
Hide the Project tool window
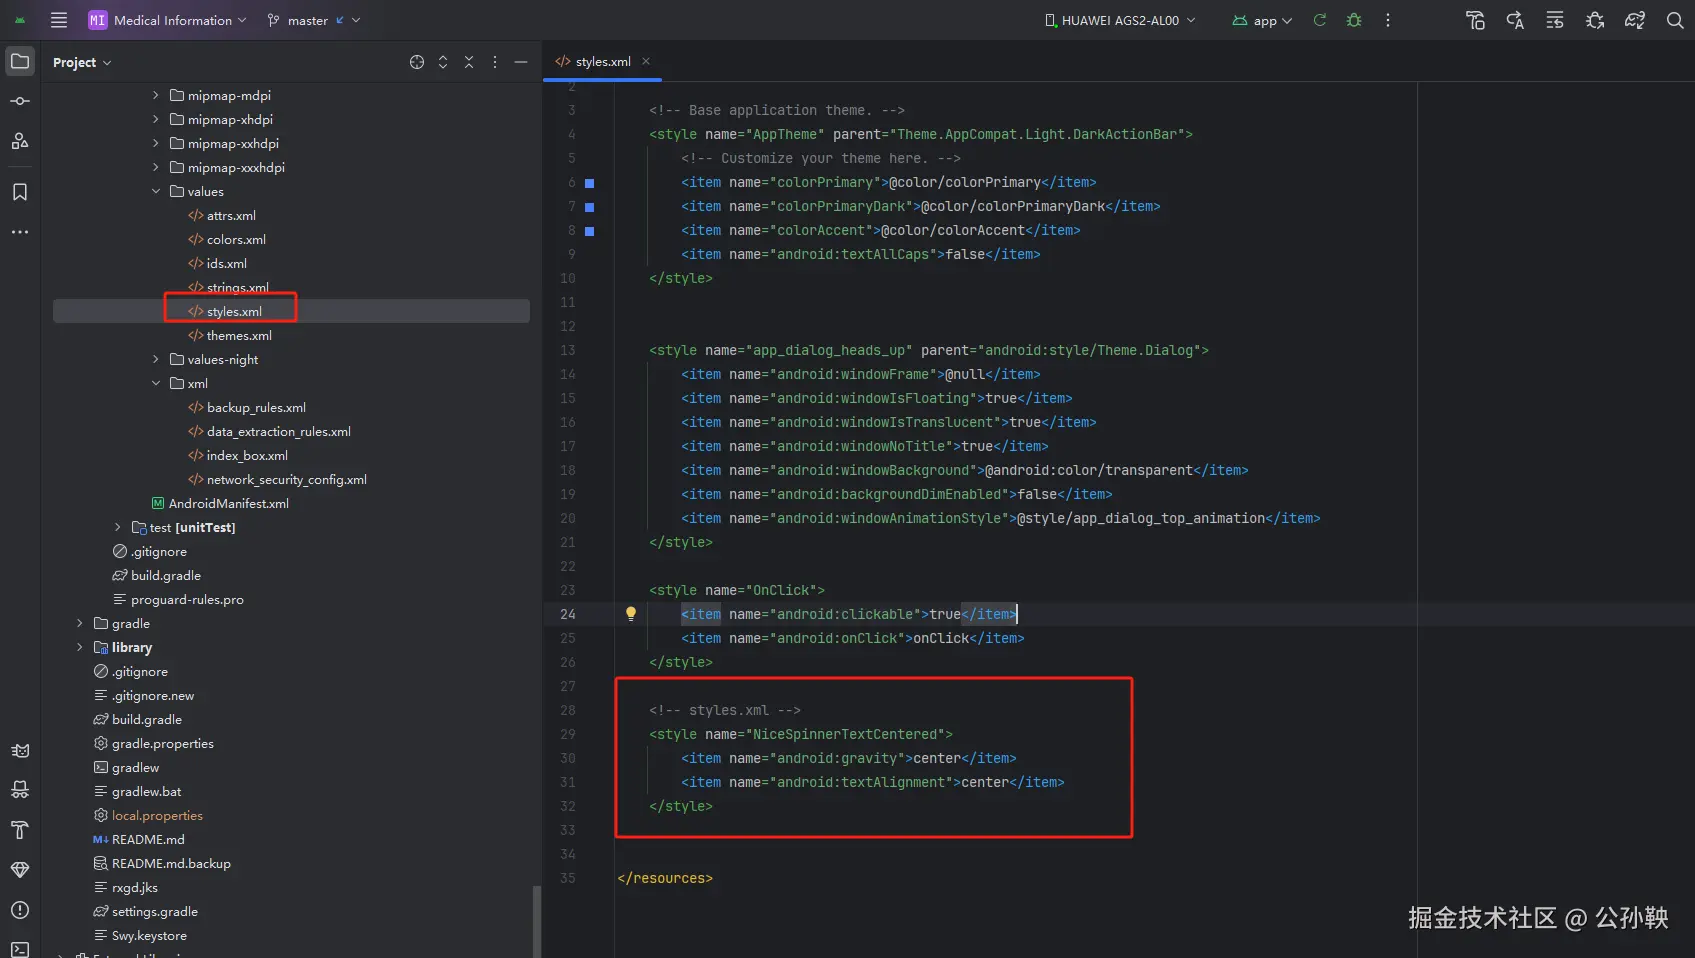tap(521, 62)
